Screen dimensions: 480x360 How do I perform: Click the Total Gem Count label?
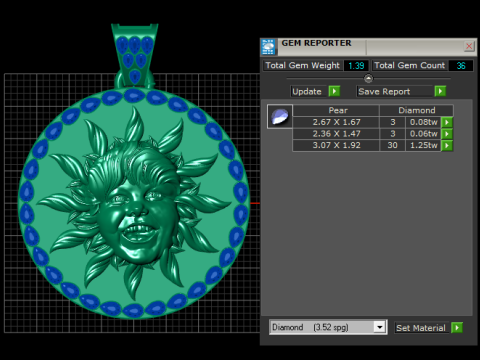(409, 65)
